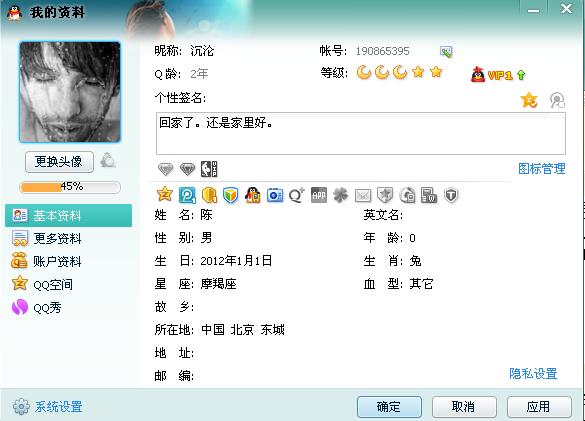
Task: Click the yellow star Qzone icon in the icon row
Action: (x=165, y=194)
